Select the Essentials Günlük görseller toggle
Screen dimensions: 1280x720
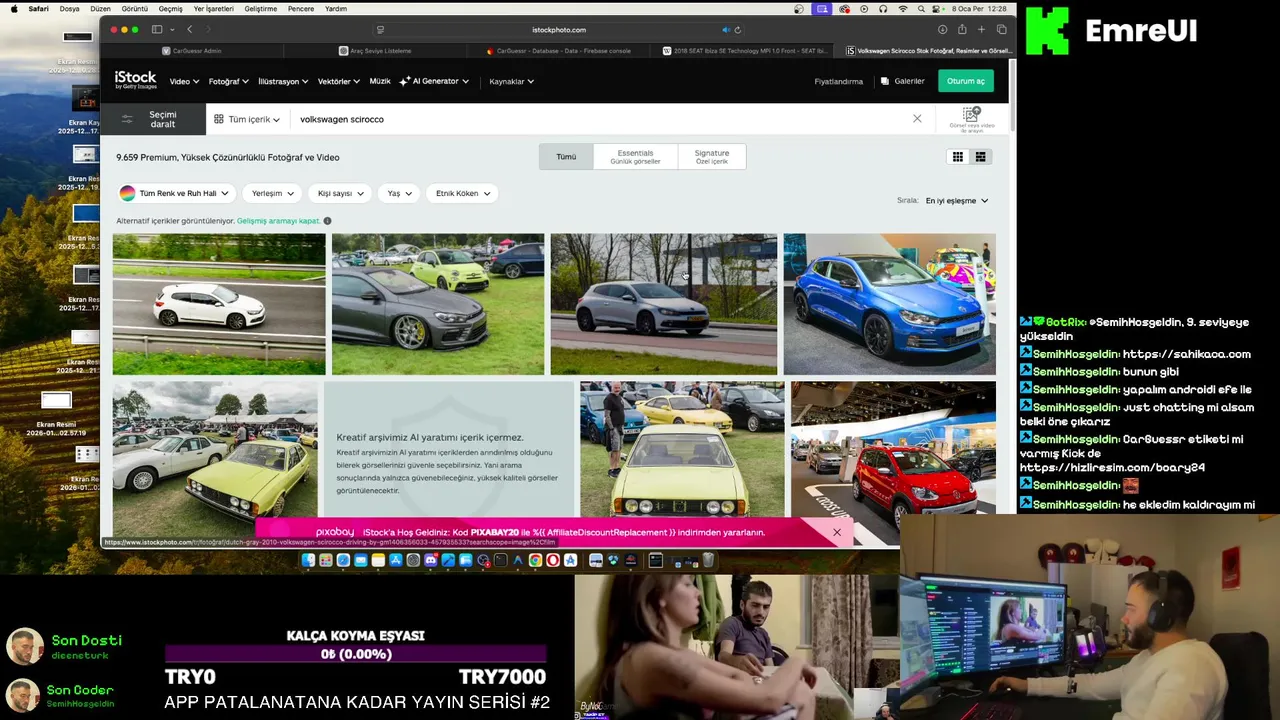[x=635, y=157]
